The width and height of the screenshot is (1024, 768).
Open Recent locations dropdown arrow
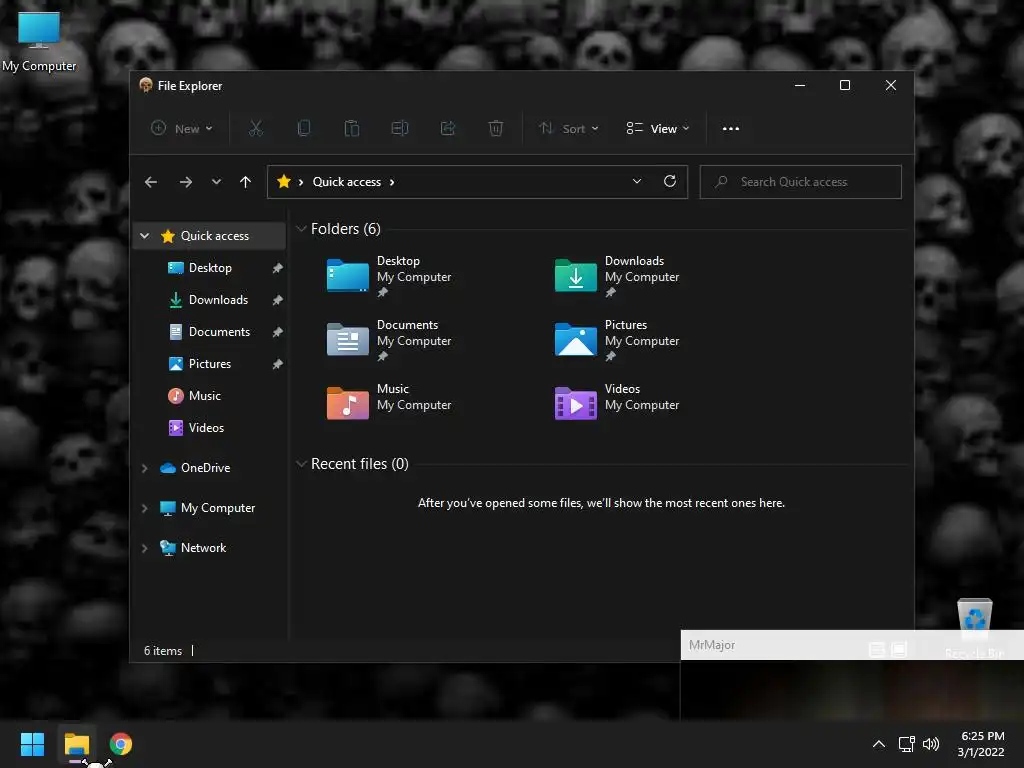pos(216,182)
